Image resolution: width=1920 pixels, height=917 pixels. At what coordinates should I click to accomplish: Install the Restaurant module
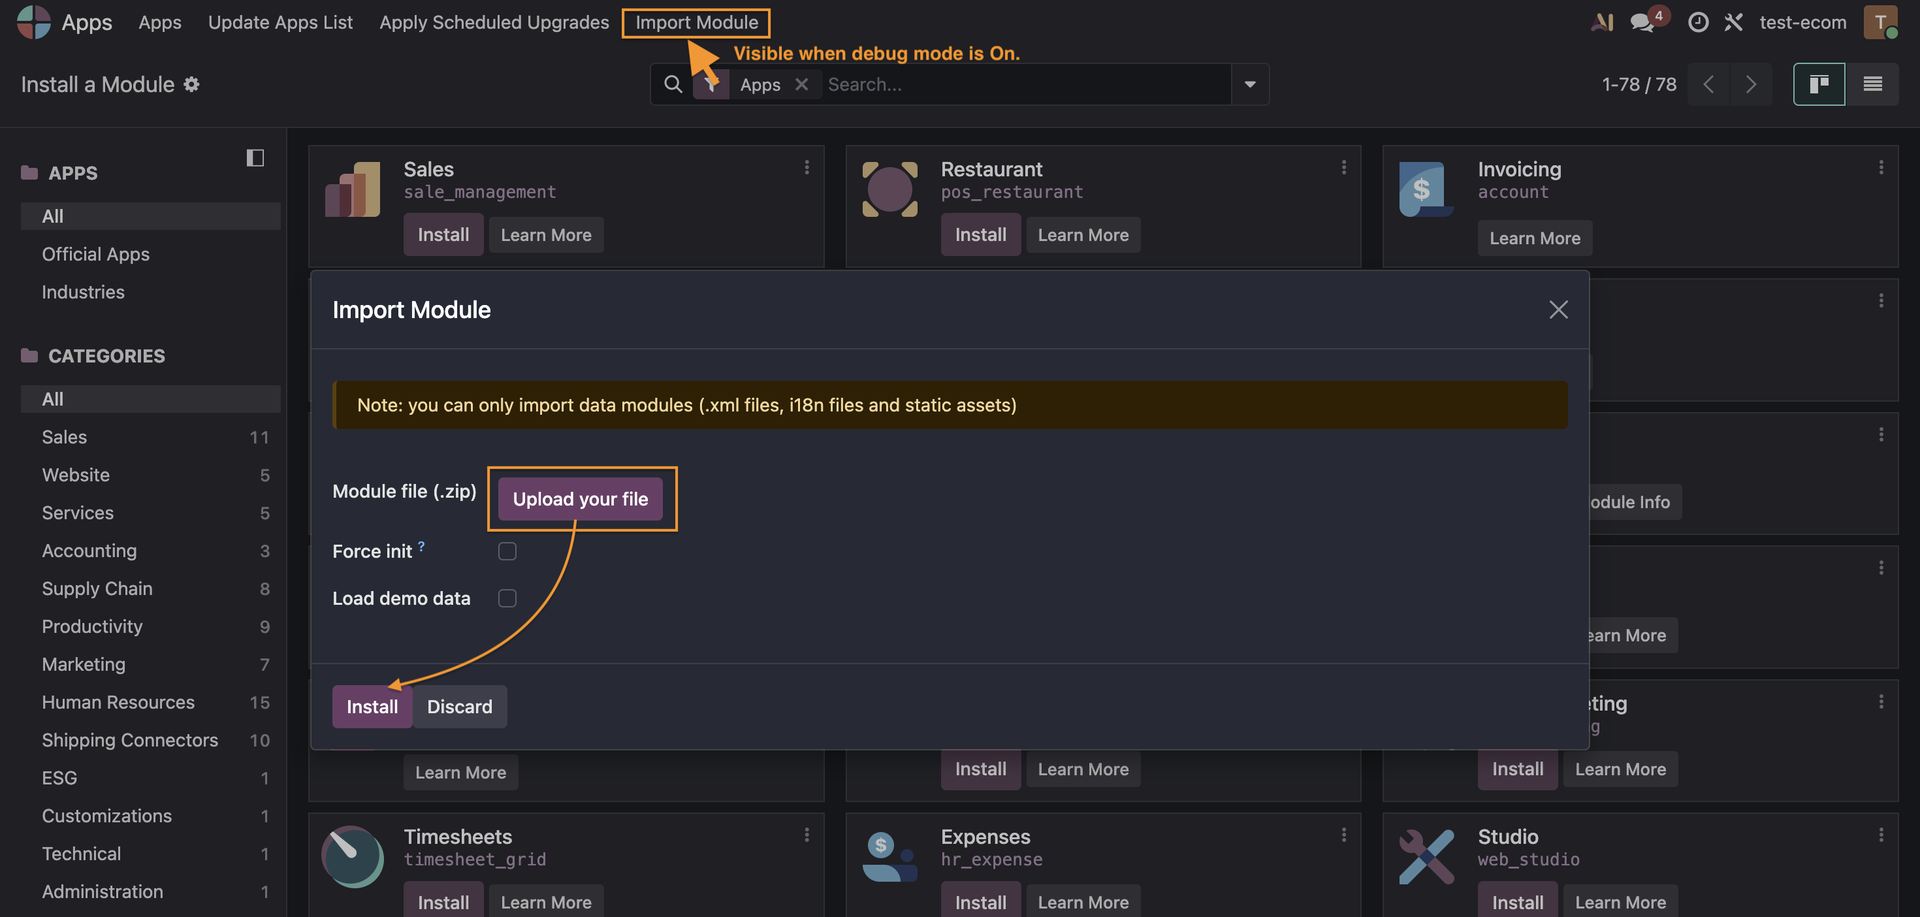(x=980, y=235)
